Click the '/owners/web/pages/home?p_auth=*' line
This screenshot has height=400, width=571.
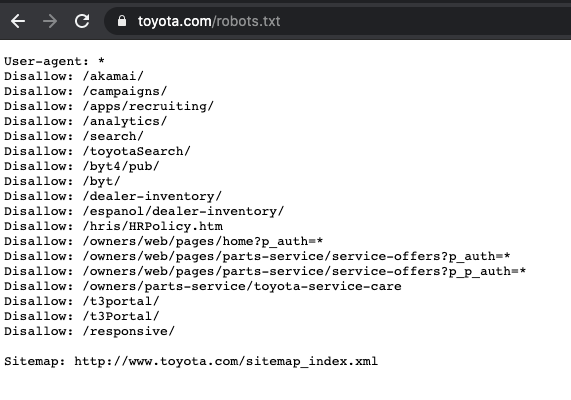[164, 241]
